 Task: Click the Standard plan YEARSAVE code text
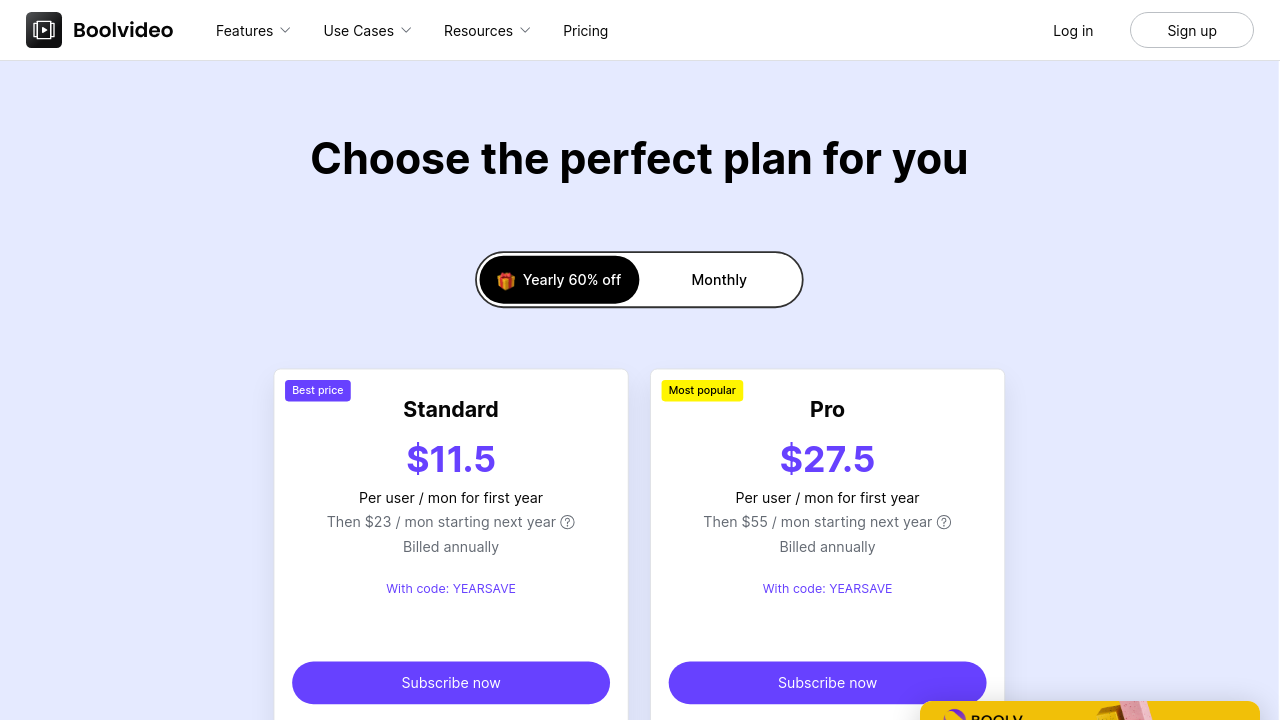point(451,589)
